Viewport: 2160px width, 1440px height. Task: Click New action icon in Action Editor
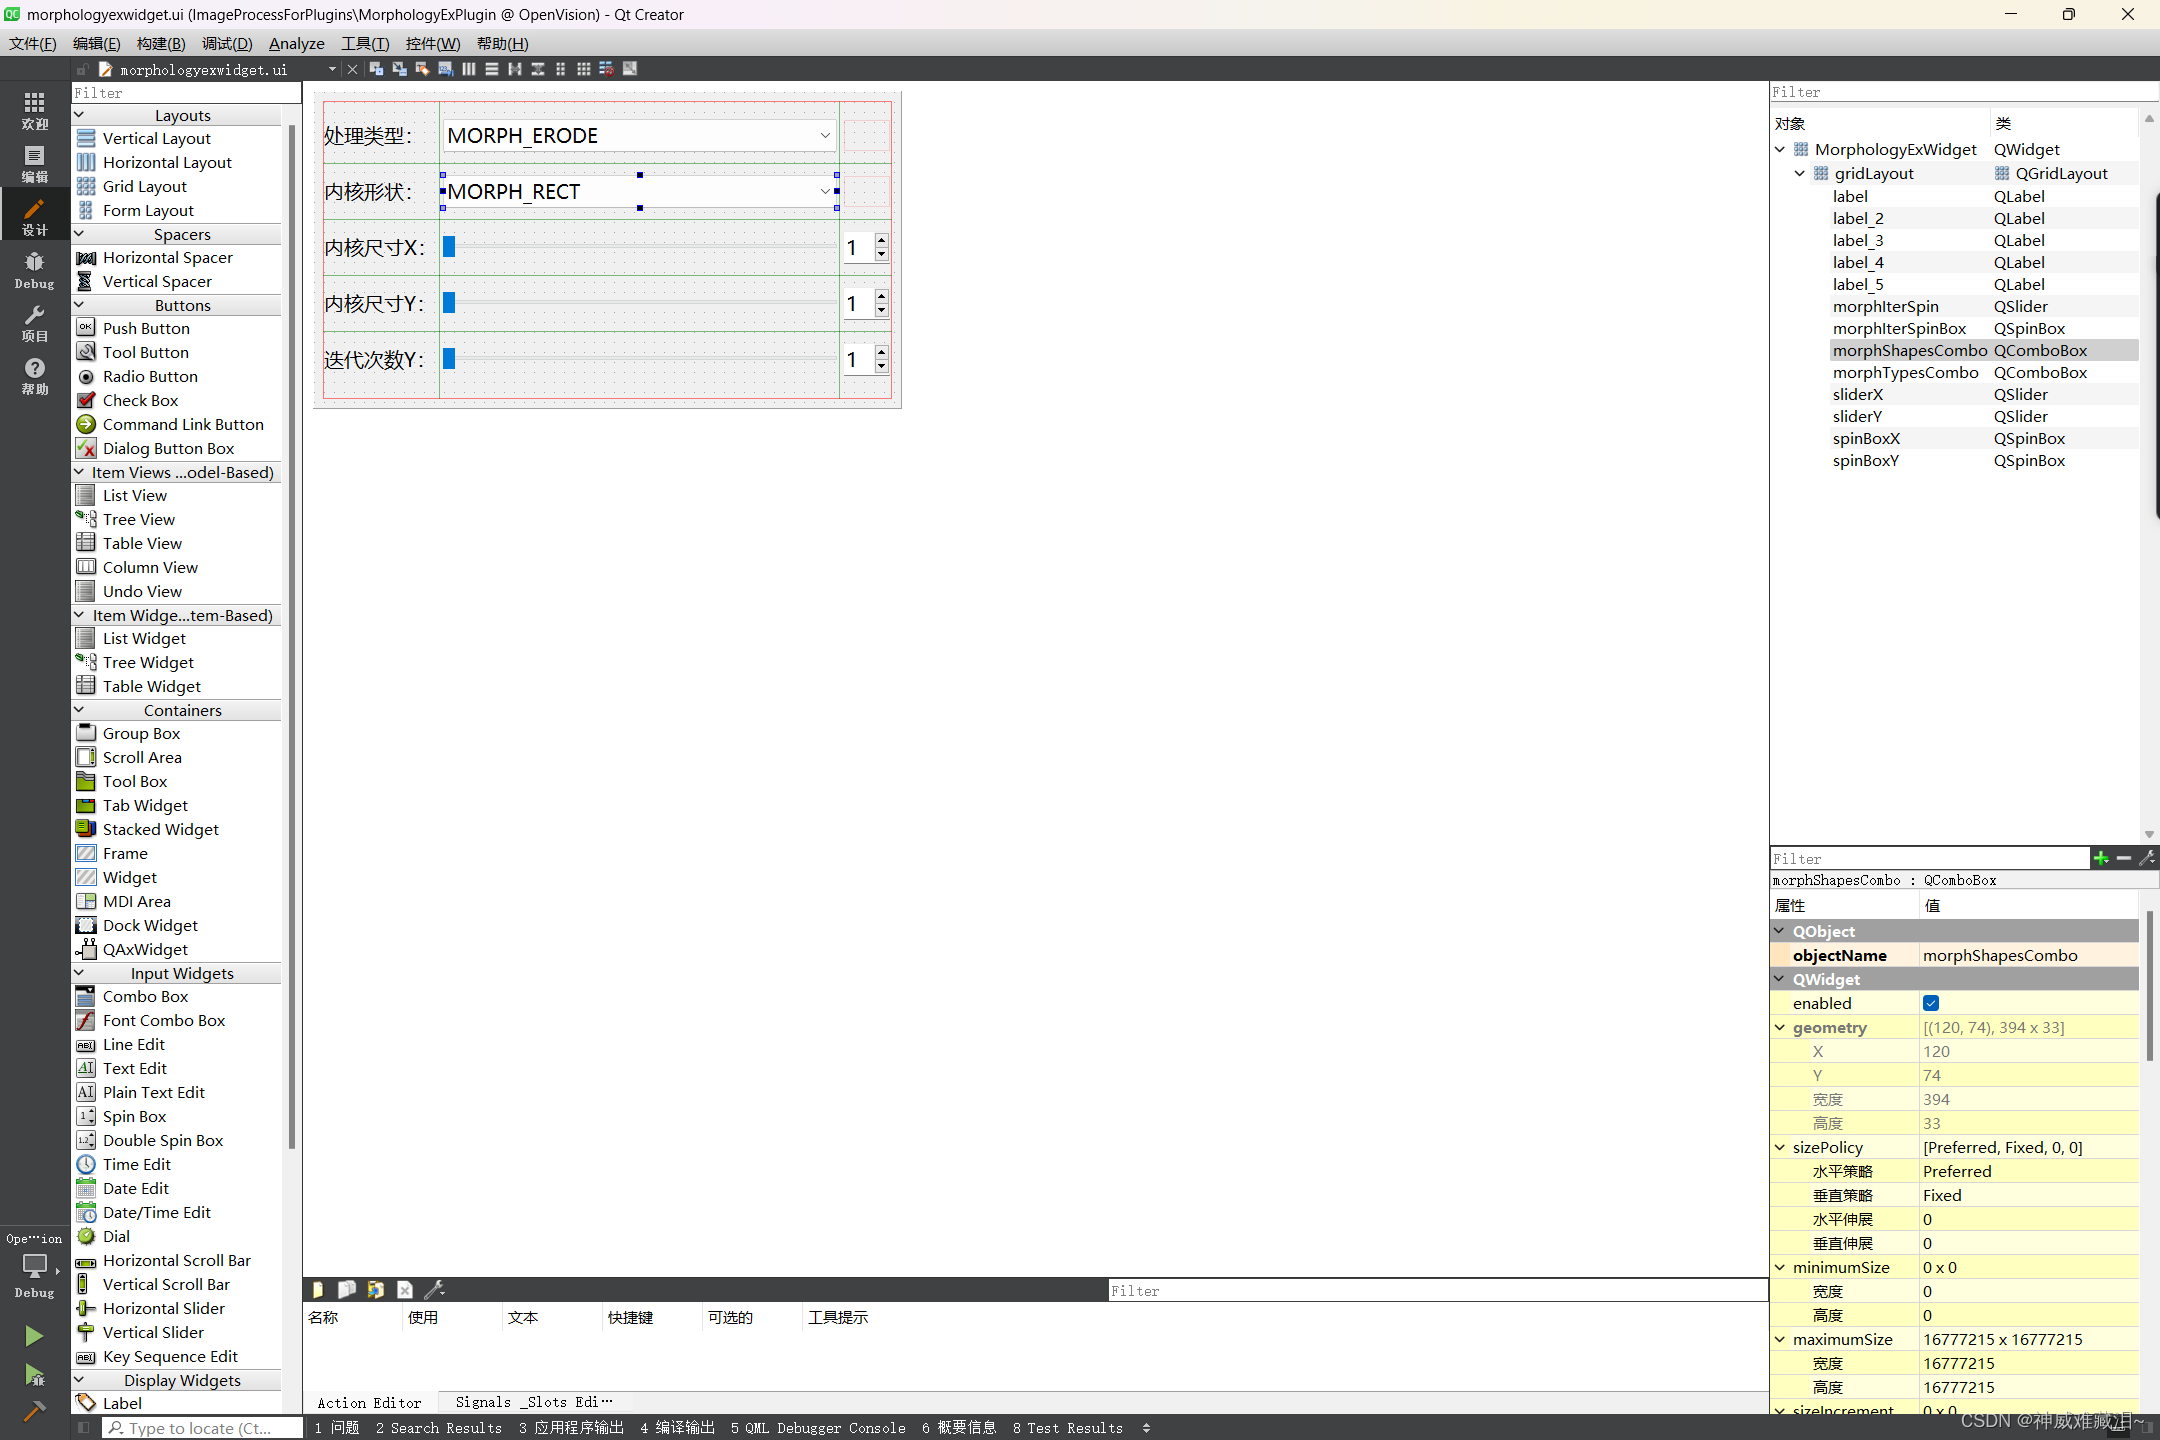[318, 1290]
